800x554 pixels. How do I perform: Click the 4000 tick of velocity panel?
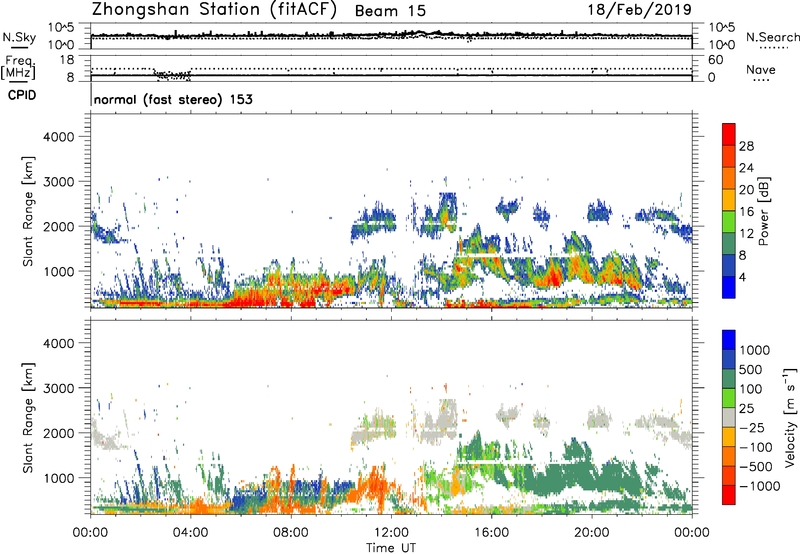(x=59, y=343)
